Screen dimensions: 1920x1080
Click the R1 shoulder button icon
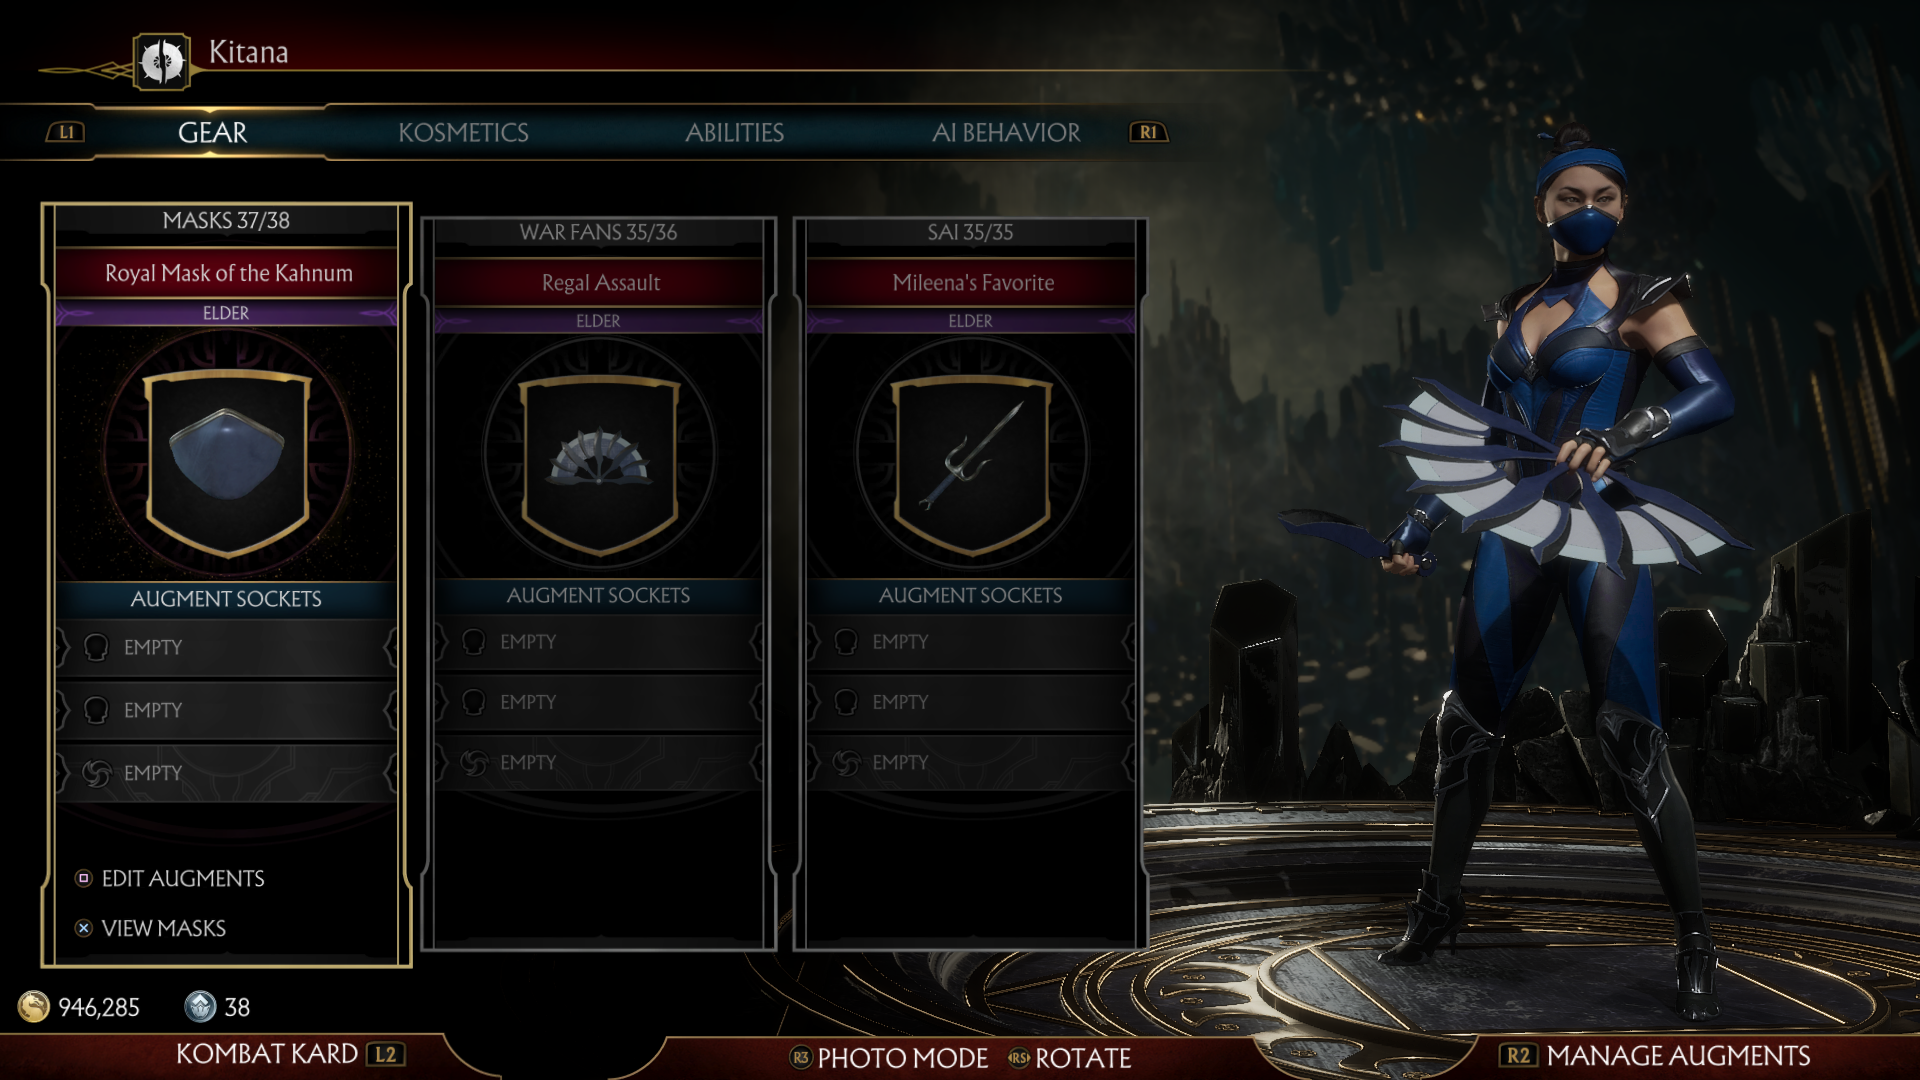(x=1148, y=132)
